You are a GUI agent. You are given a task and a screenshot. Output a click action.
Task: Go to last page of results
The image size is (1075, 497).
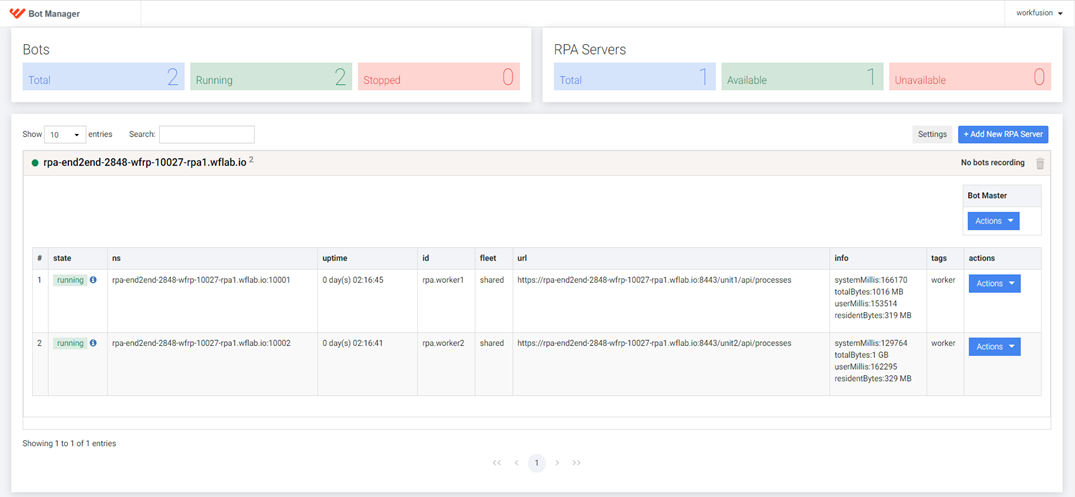pos(577,463)
